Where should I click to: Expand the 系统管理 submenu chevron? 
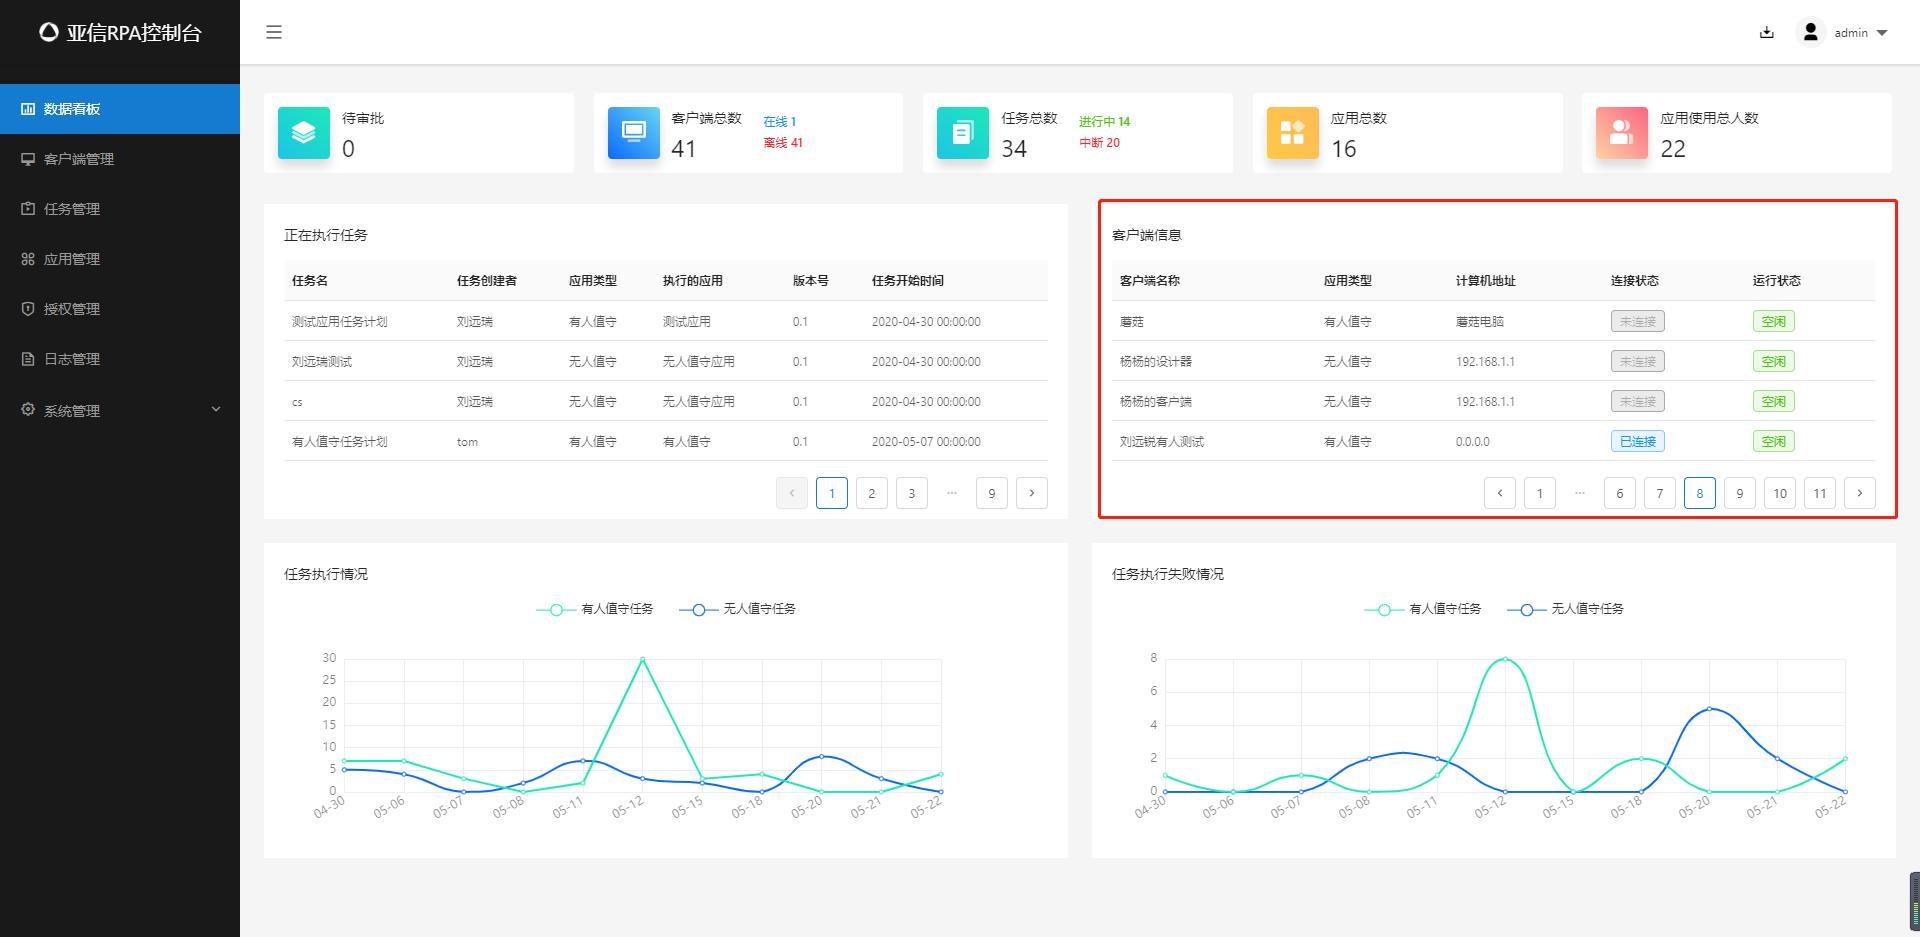click(215, 409)
